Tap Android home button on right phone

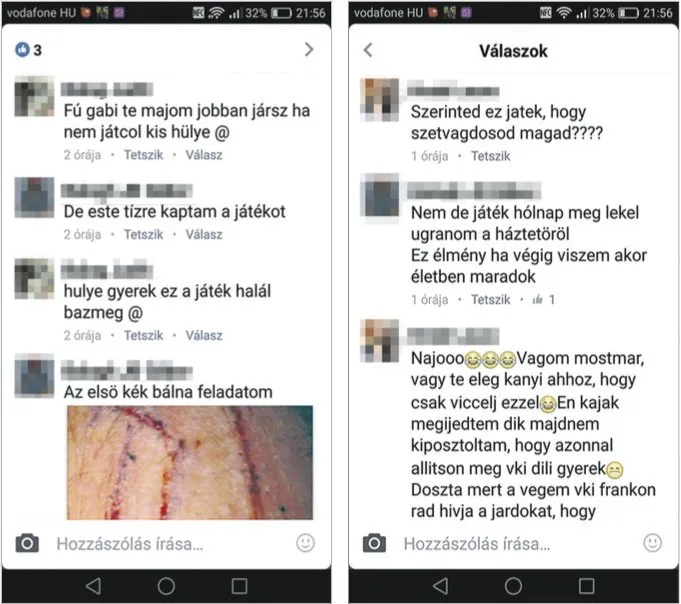[513, 586]
